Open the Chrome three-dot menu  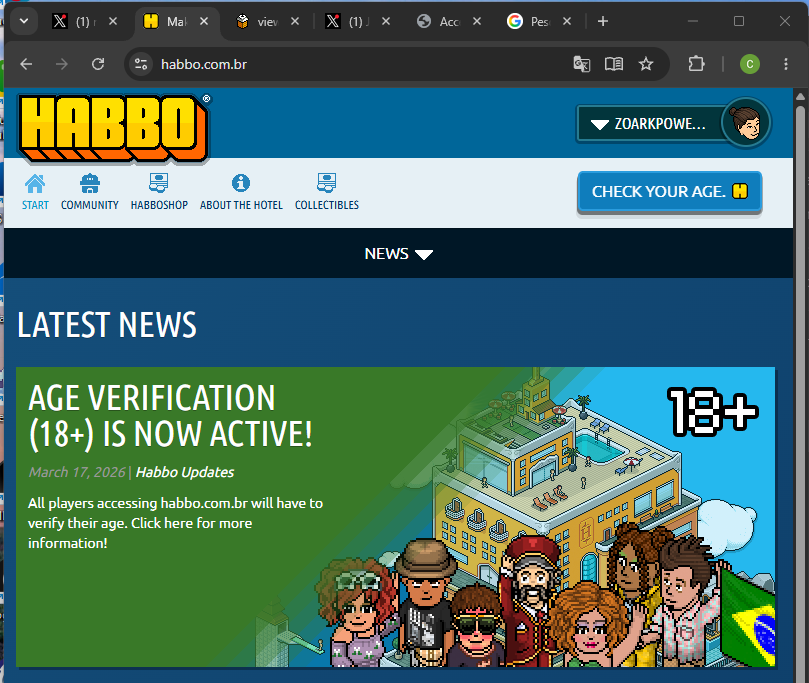pos(786,64)
